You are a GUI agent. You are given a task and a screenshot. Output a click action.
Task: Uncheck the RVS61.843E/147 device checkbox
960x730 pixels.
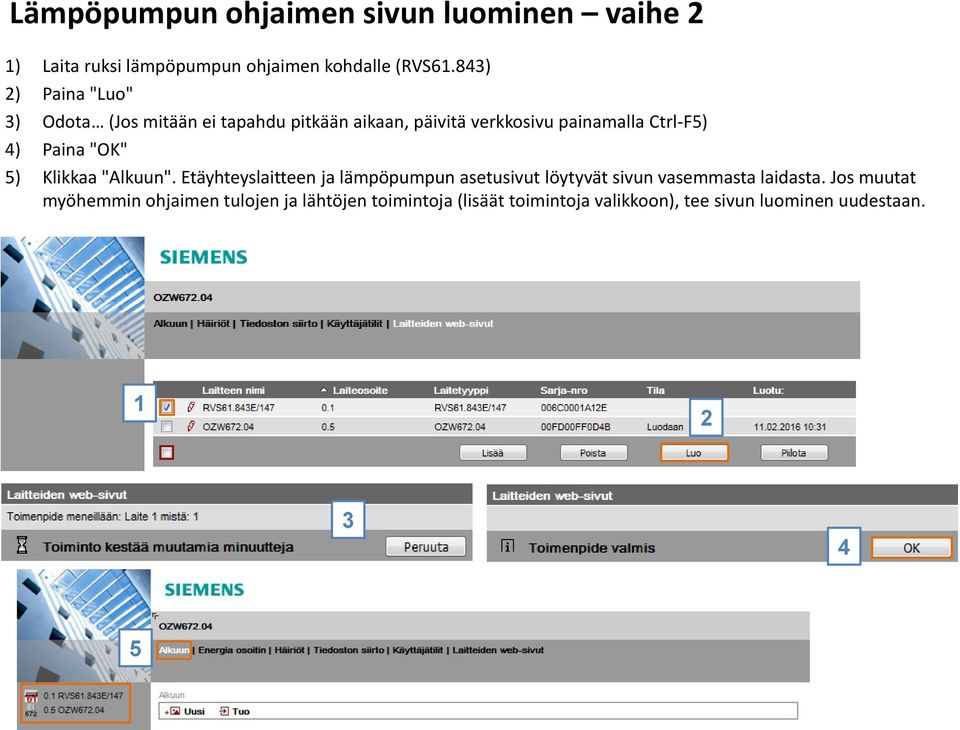pyautogui.click(x=167, y=407)
